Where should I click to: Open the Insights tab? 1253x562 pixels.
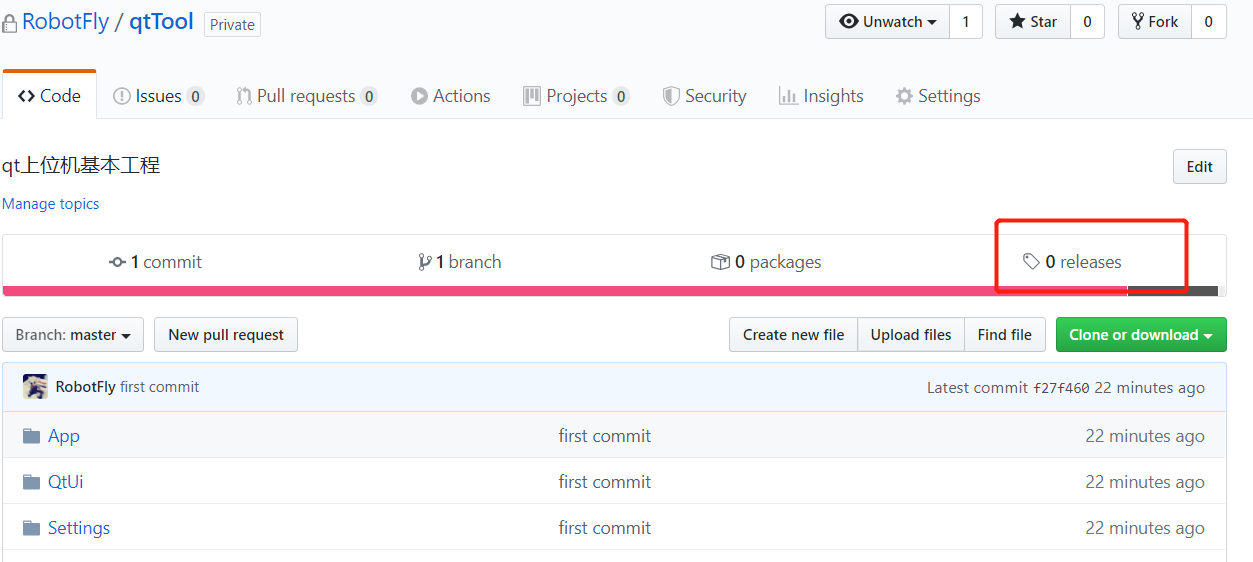pos(820,96)
